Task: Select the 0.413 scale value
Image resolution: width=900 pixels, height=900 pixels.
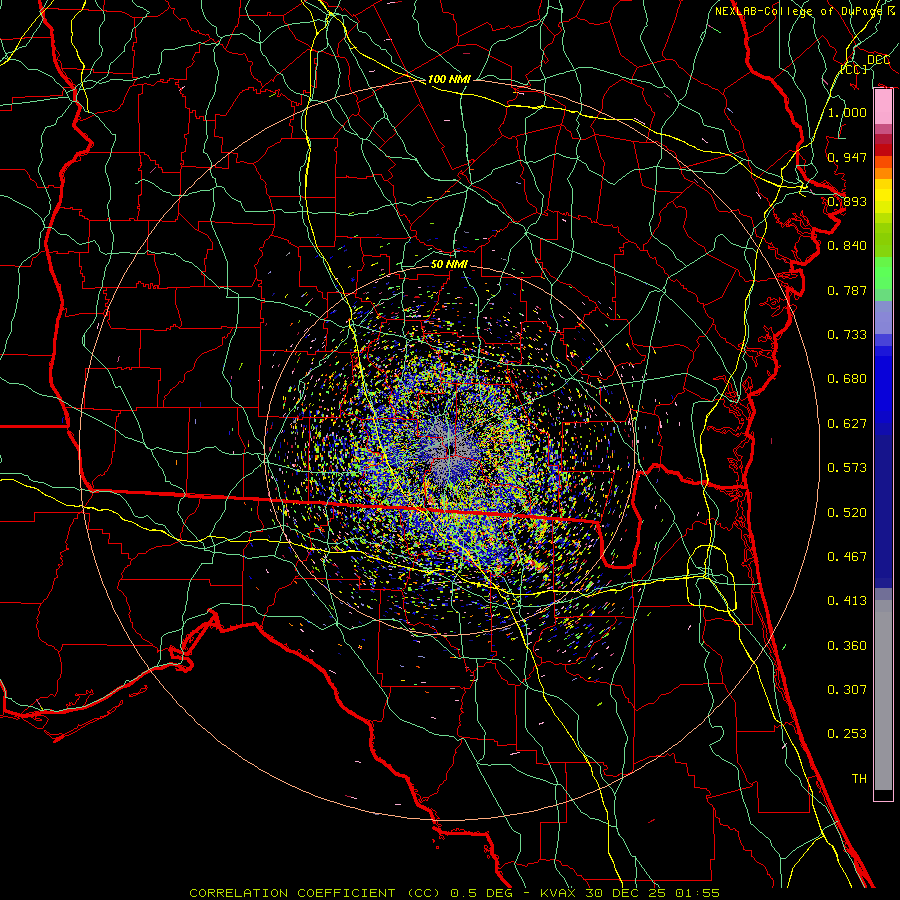Action: 847,601
